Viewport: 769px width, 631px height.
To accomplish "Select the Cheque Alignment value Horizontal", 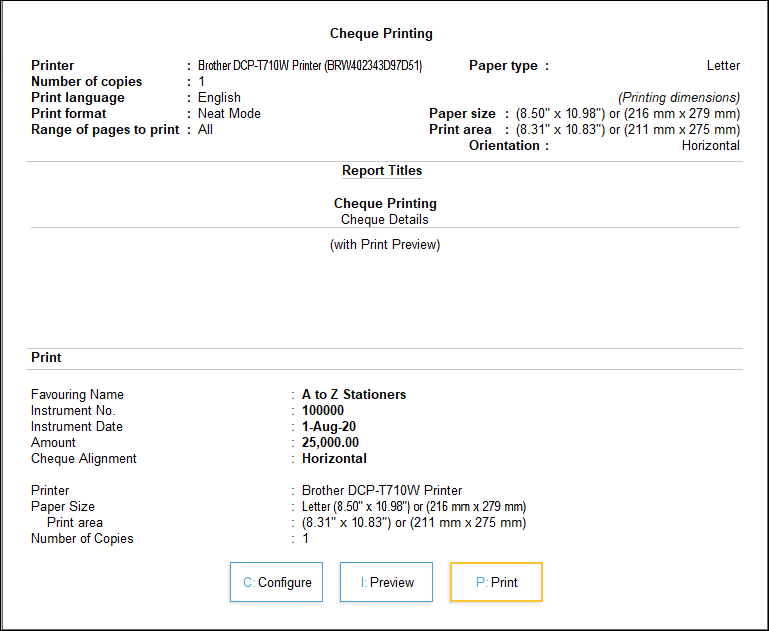I will coord(334,458).
